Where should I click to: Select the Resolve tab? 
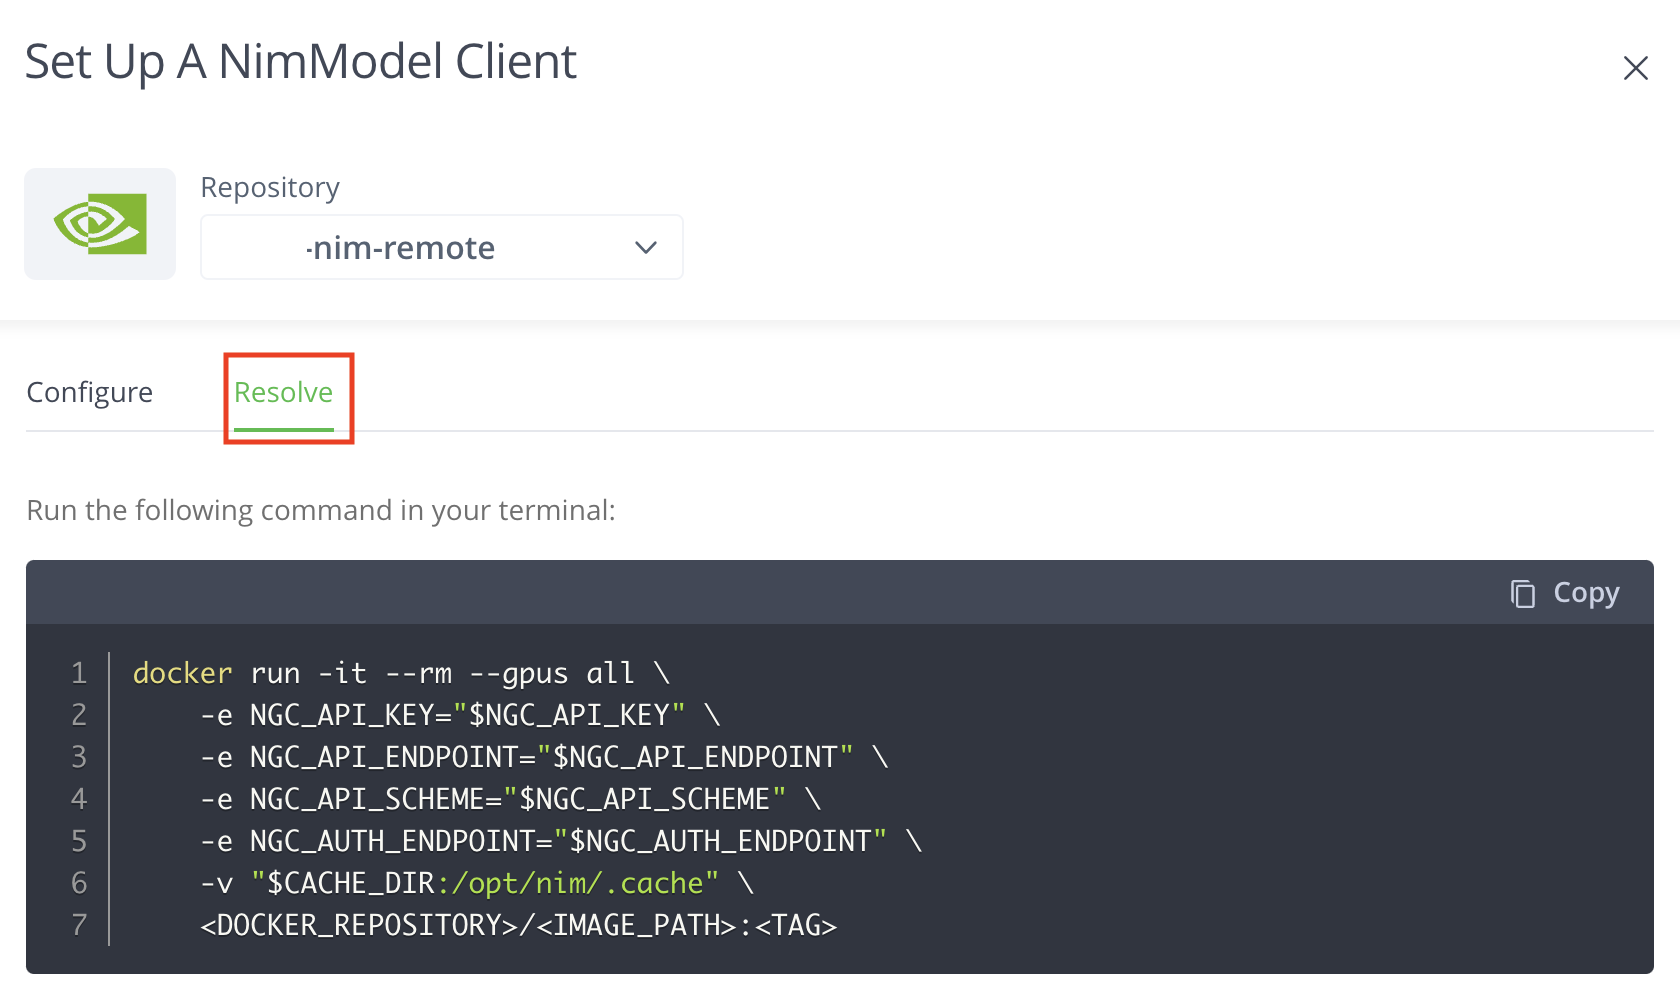(284, 392)
